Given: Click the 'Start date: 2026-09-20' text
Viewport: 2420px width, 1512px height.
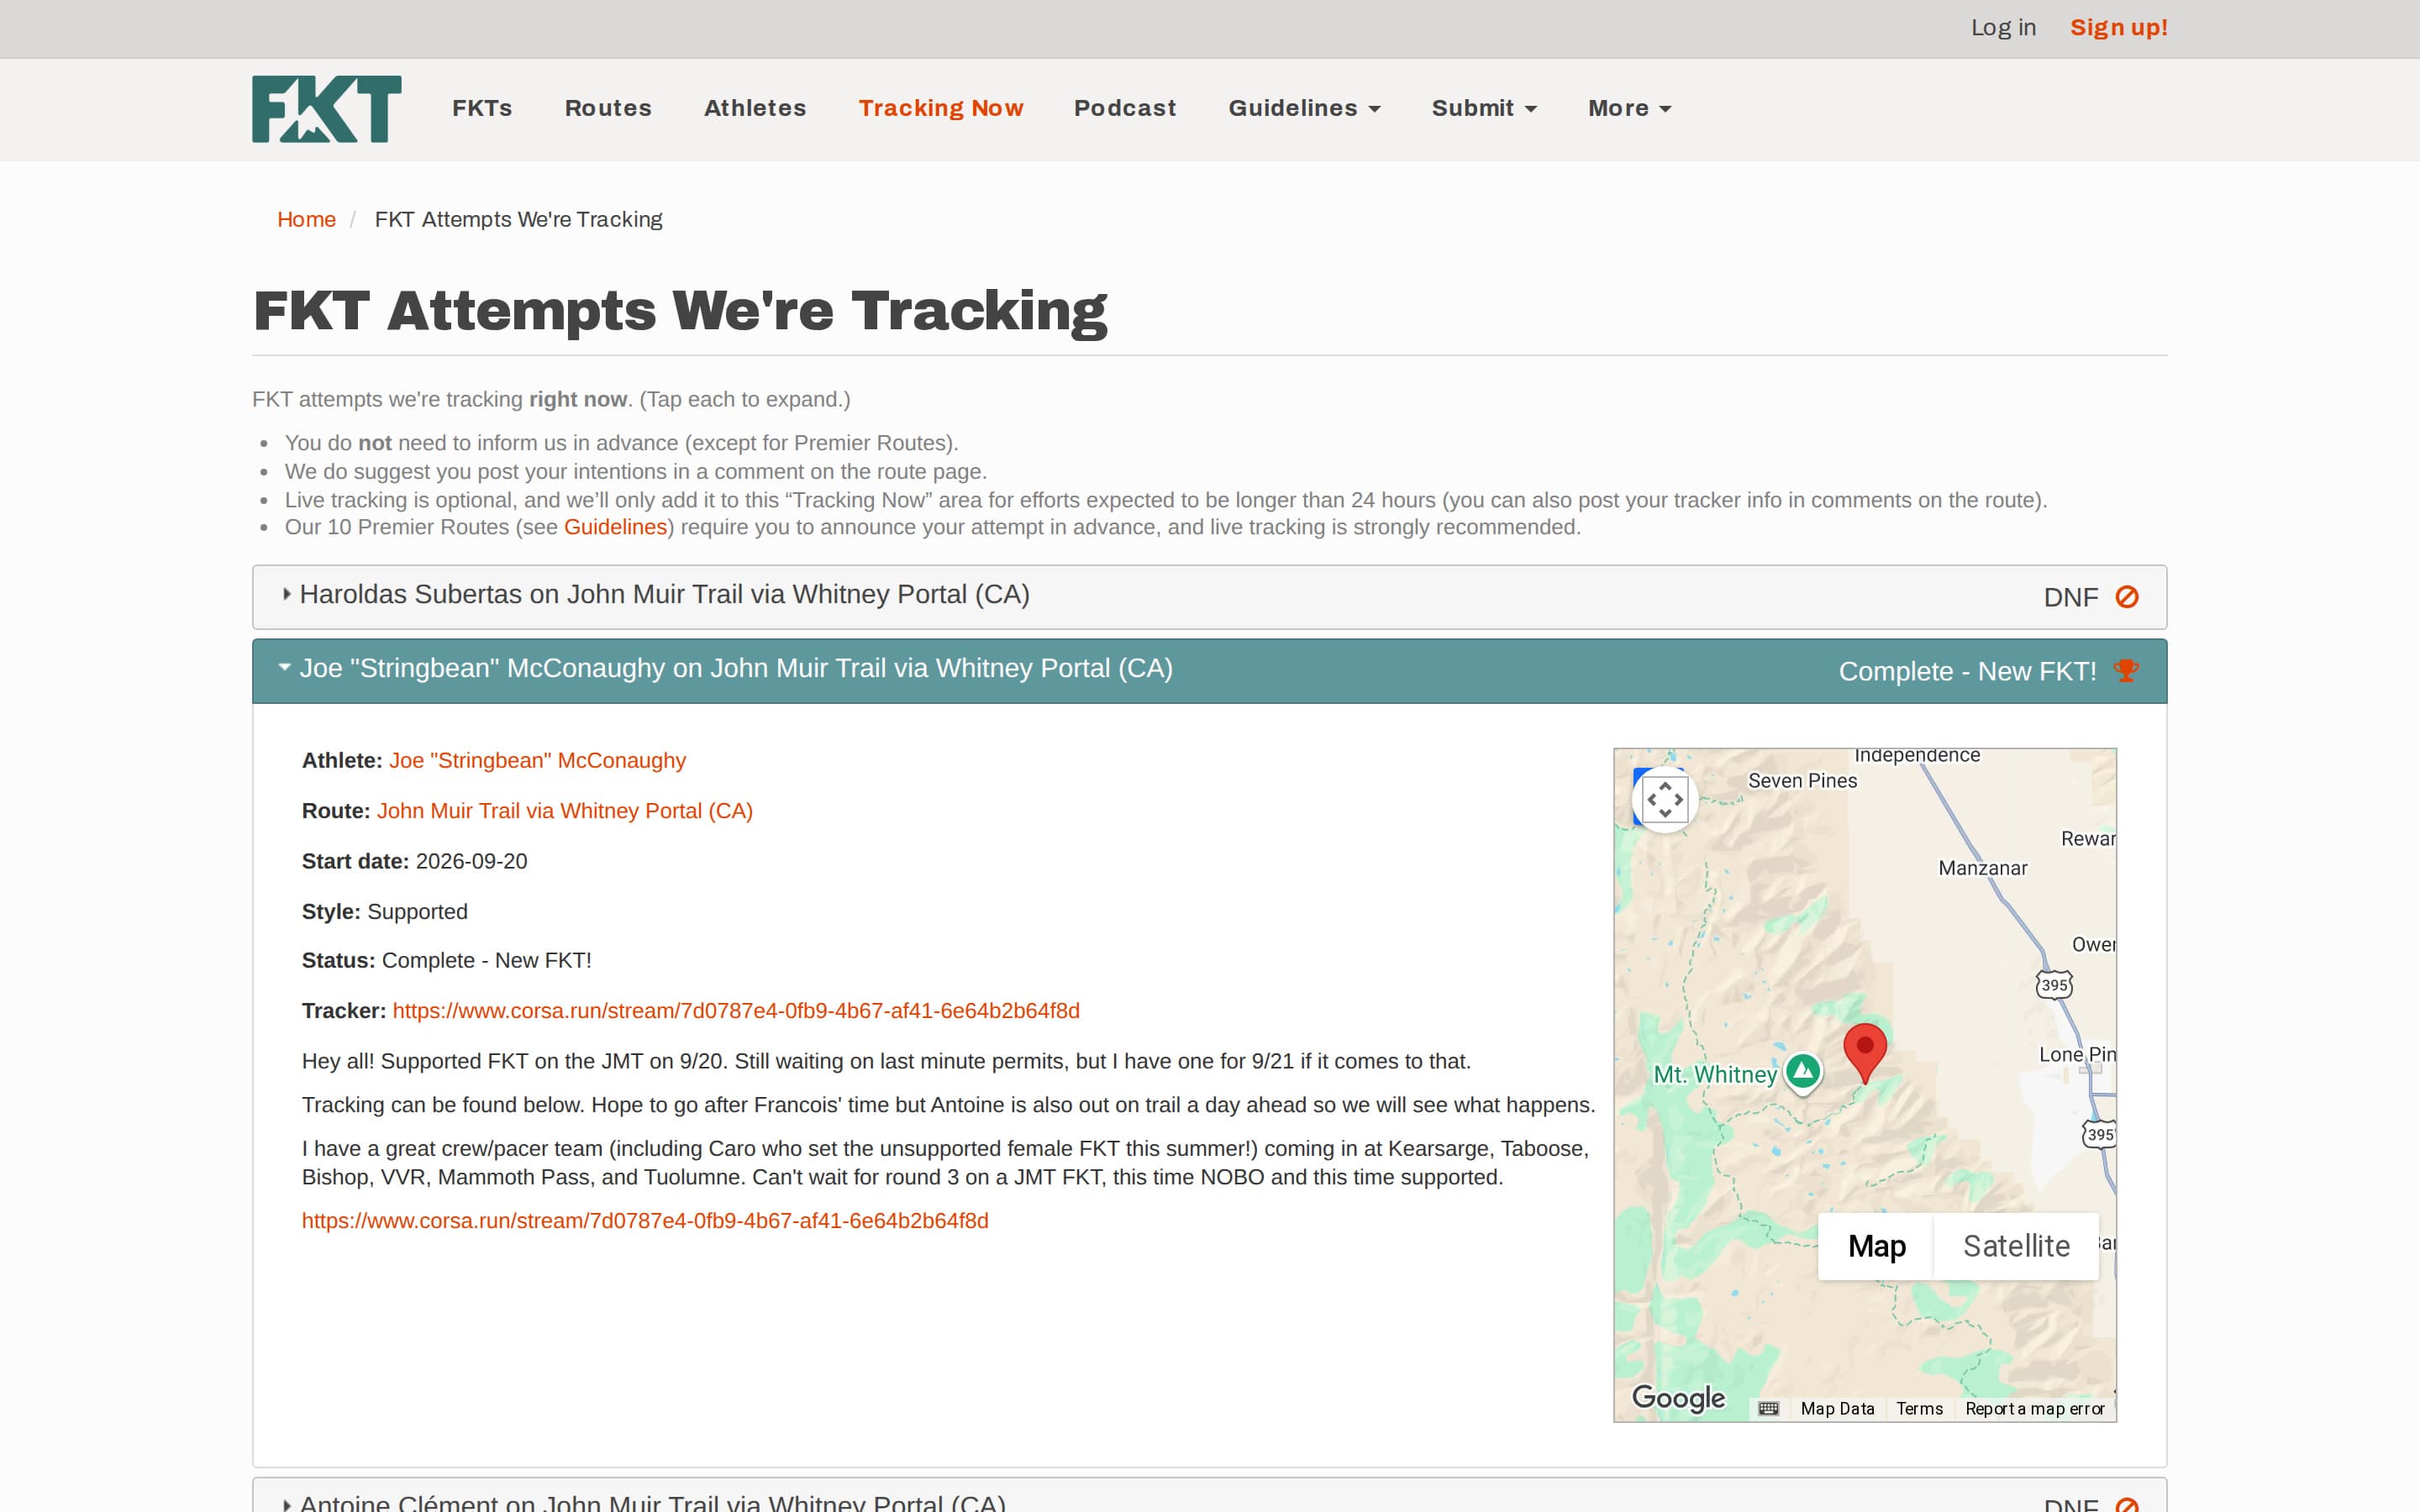Looking at the screenshot, I should point(414,861).
